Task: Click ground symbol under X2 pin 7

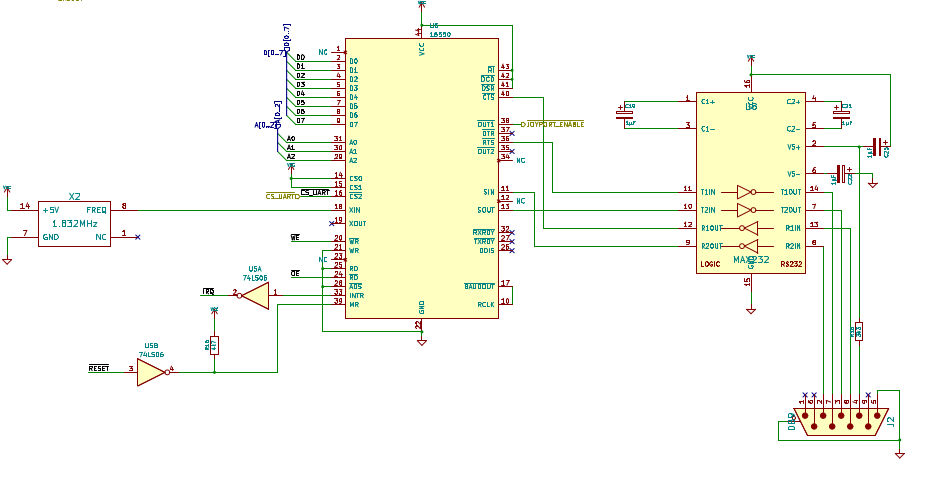Action: pyautogui.click(x=7, y=261)
